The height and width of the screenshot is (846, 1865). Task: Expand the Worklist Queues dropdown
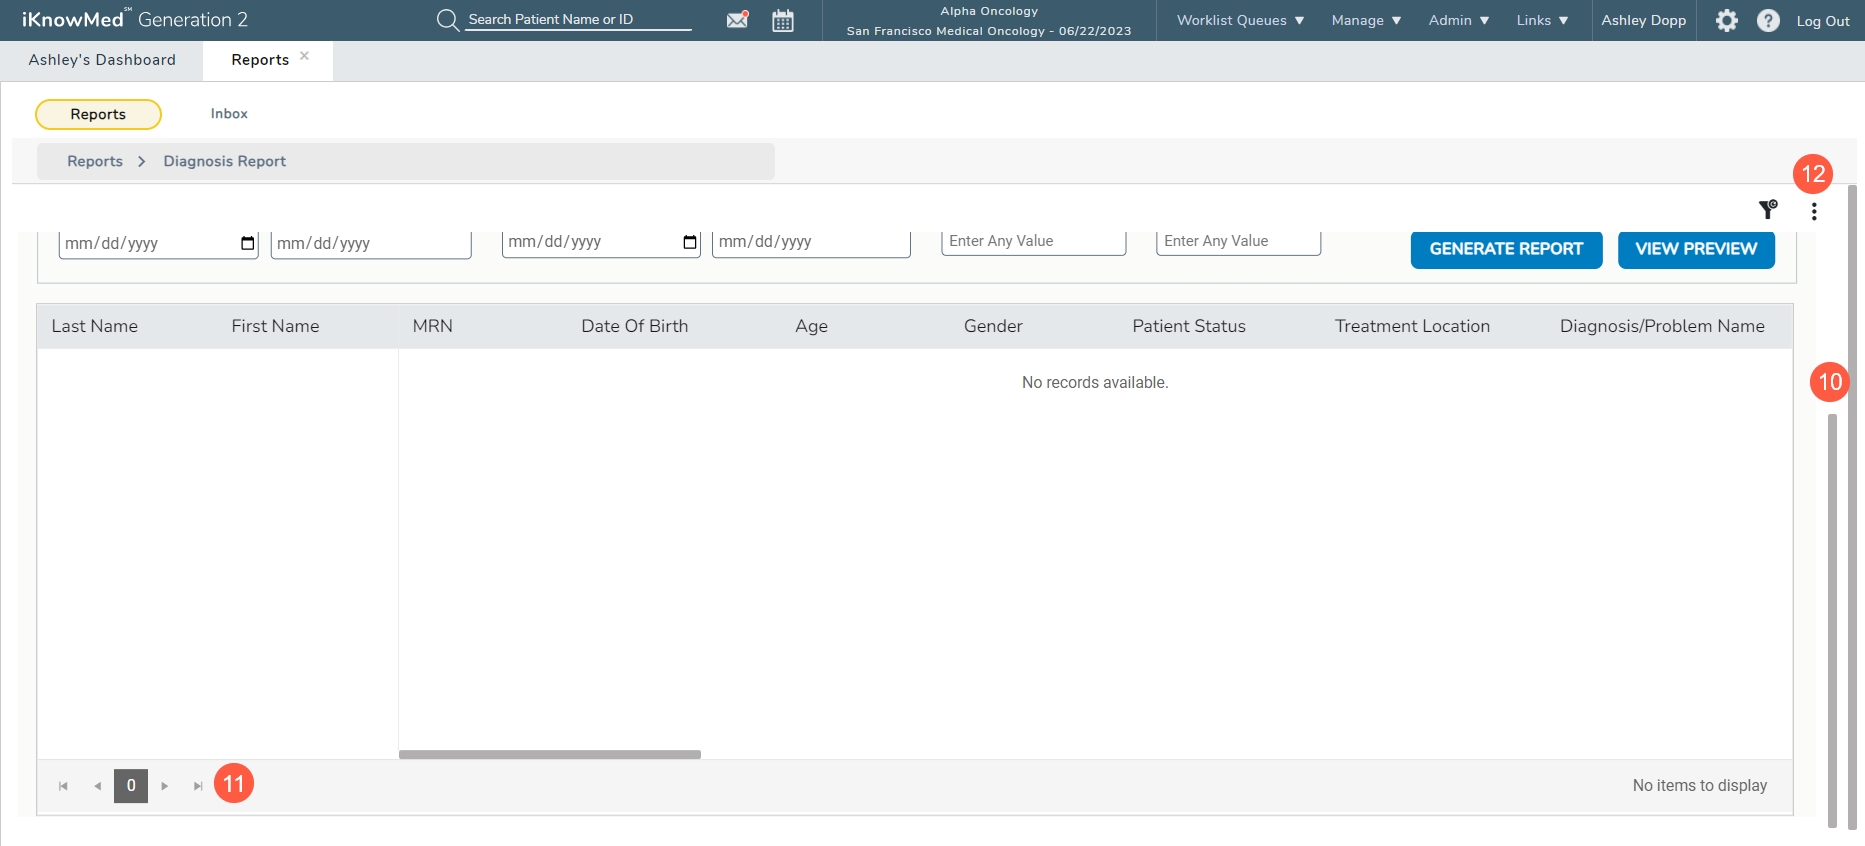[1240, 20]
